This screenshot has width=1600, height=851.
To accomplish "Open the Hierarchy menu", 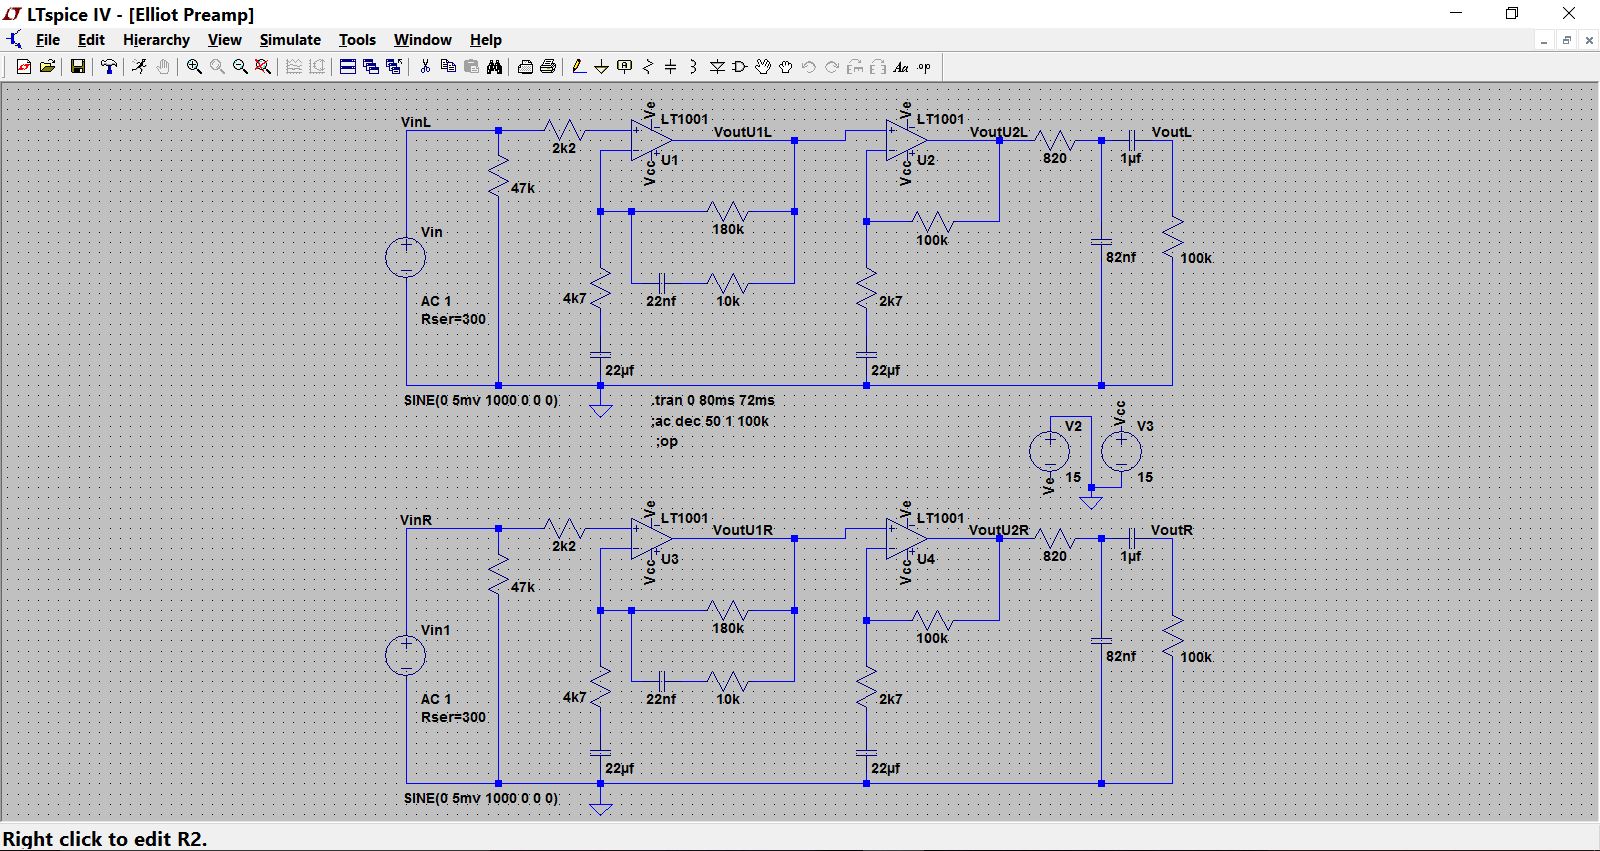I will tap(156, 40).
